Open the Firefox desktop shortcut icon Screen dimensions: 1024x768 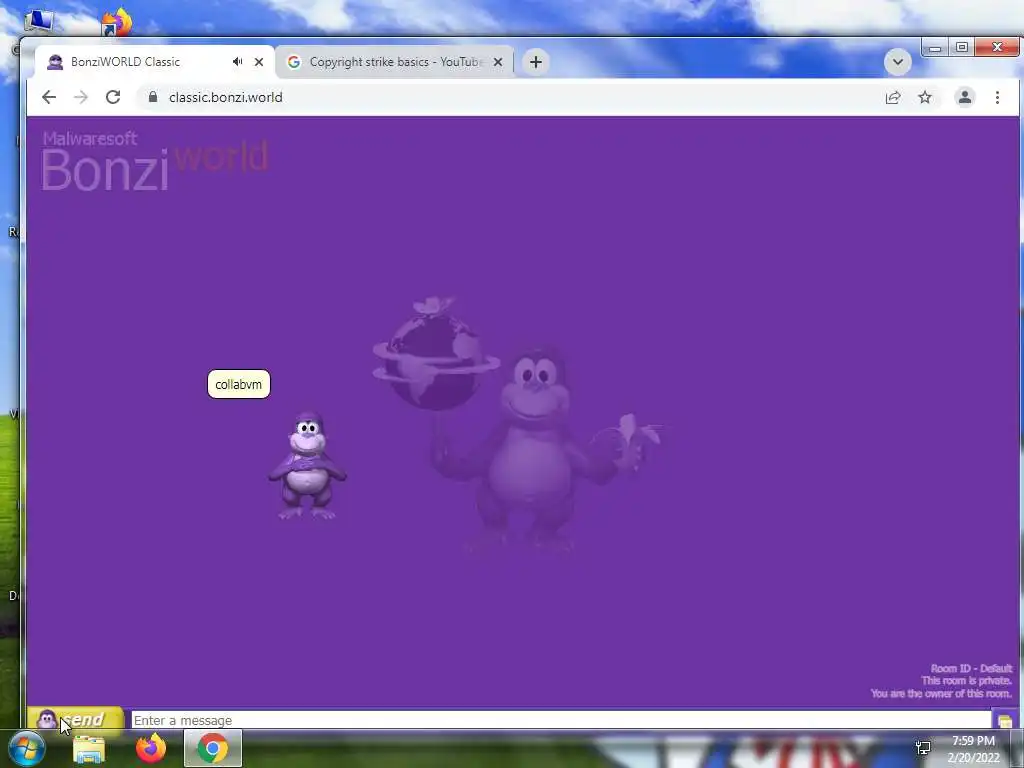117,22
